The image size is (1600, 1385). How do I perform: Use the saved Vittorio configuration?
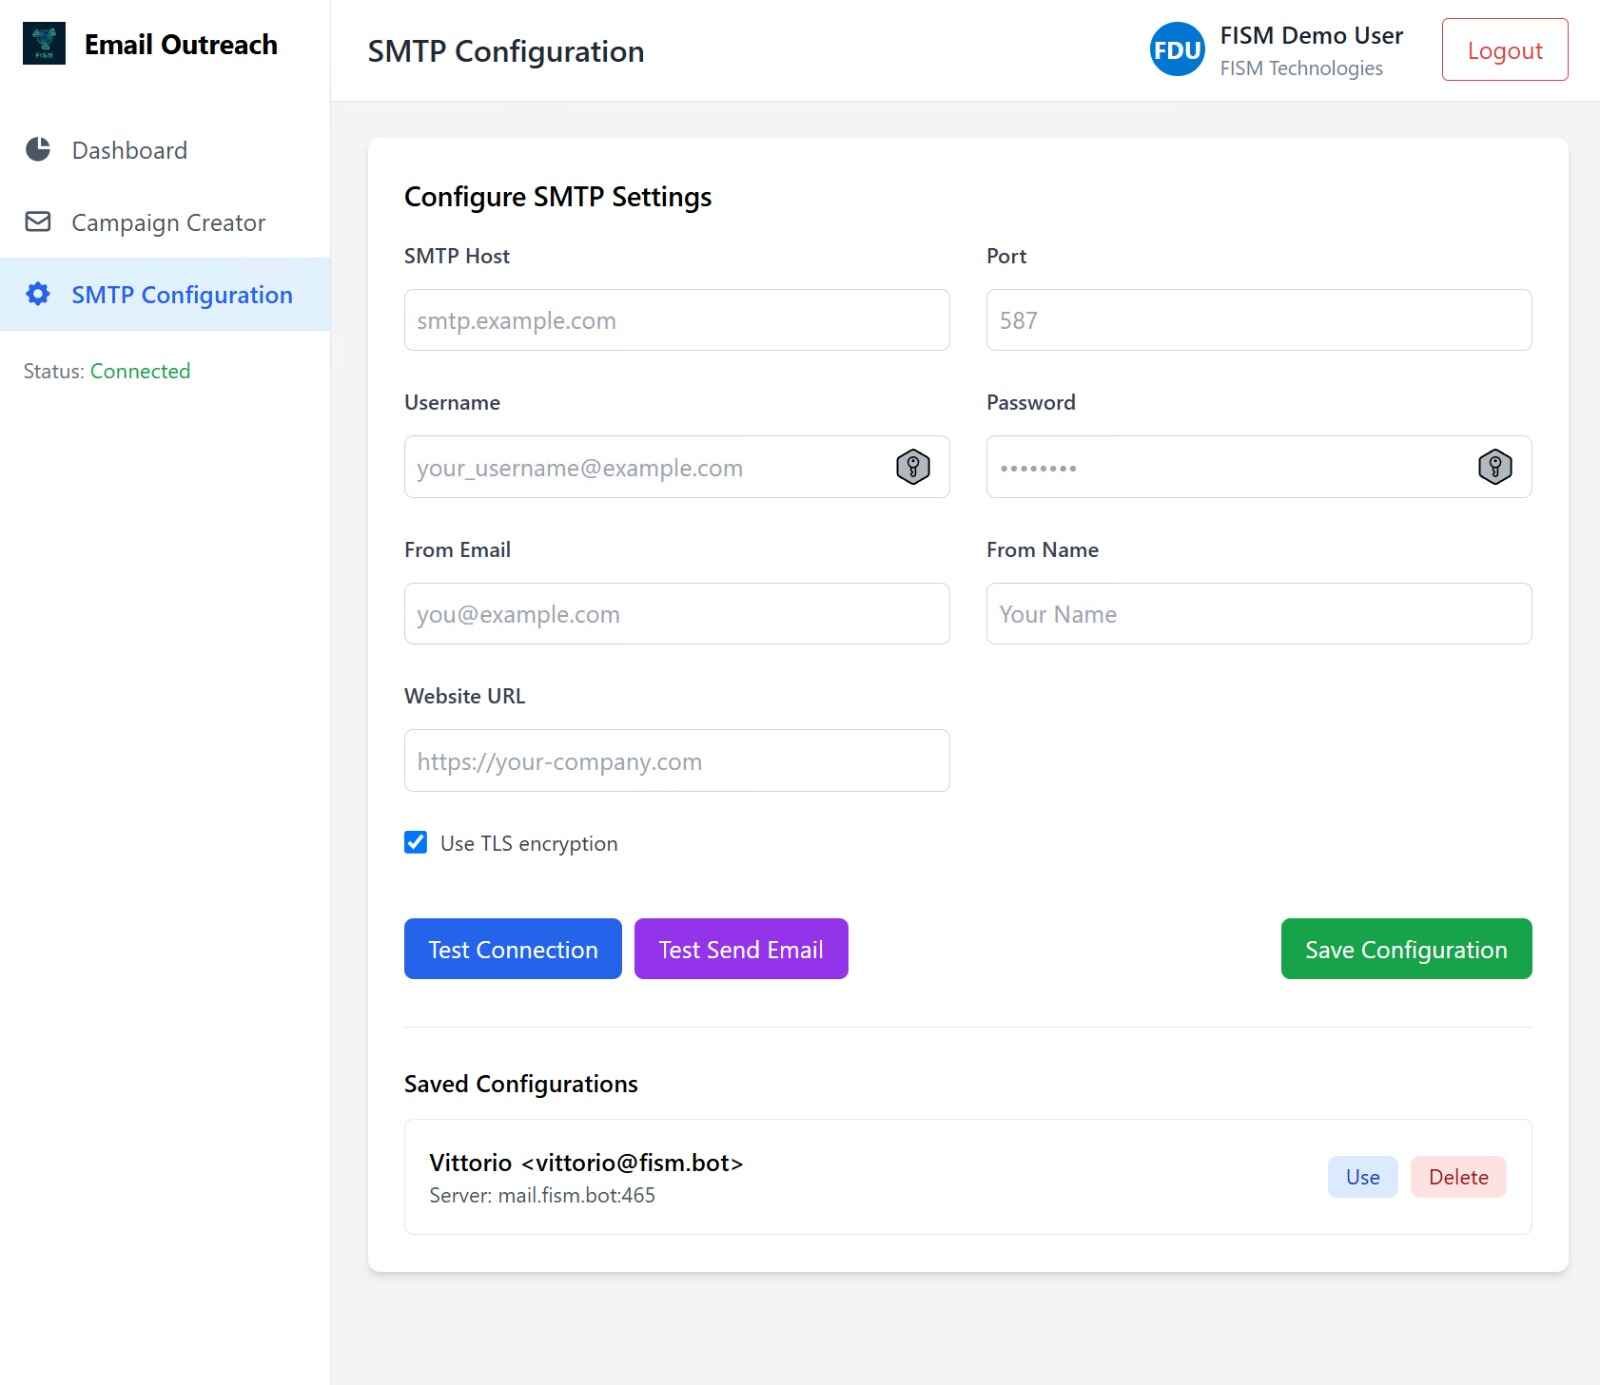[x=1362, y=1177]
